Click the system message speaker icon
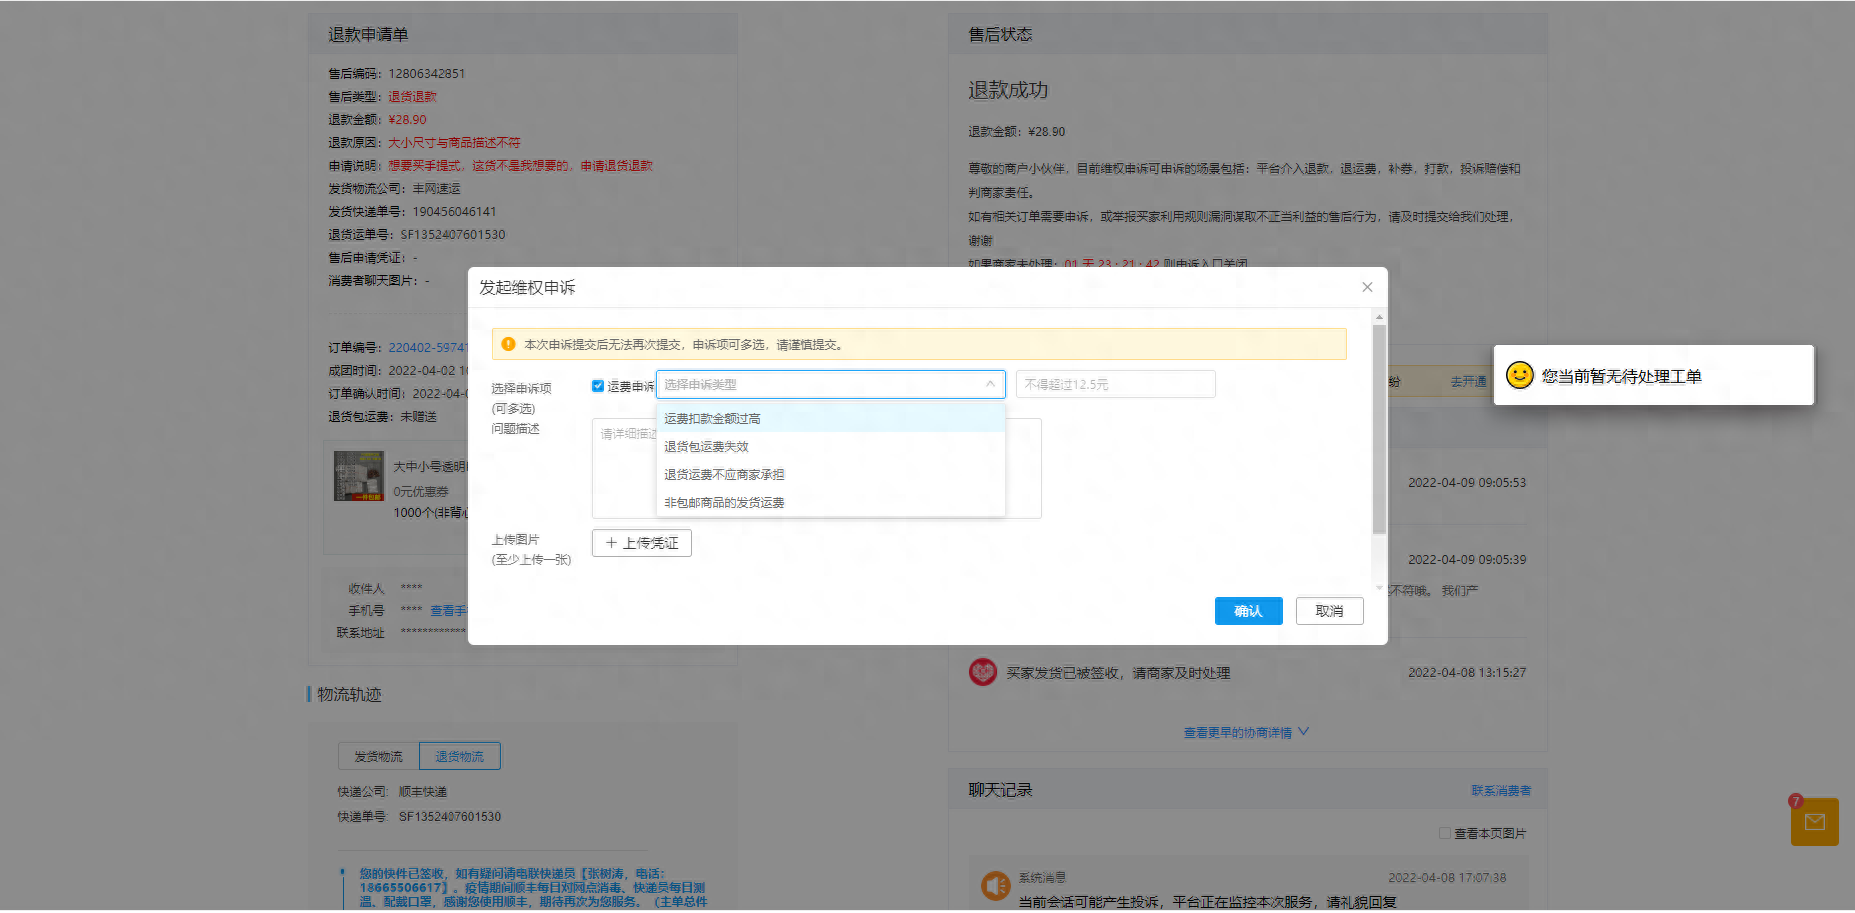This screenshot has width=1855, height=913. tap(995, 886)
